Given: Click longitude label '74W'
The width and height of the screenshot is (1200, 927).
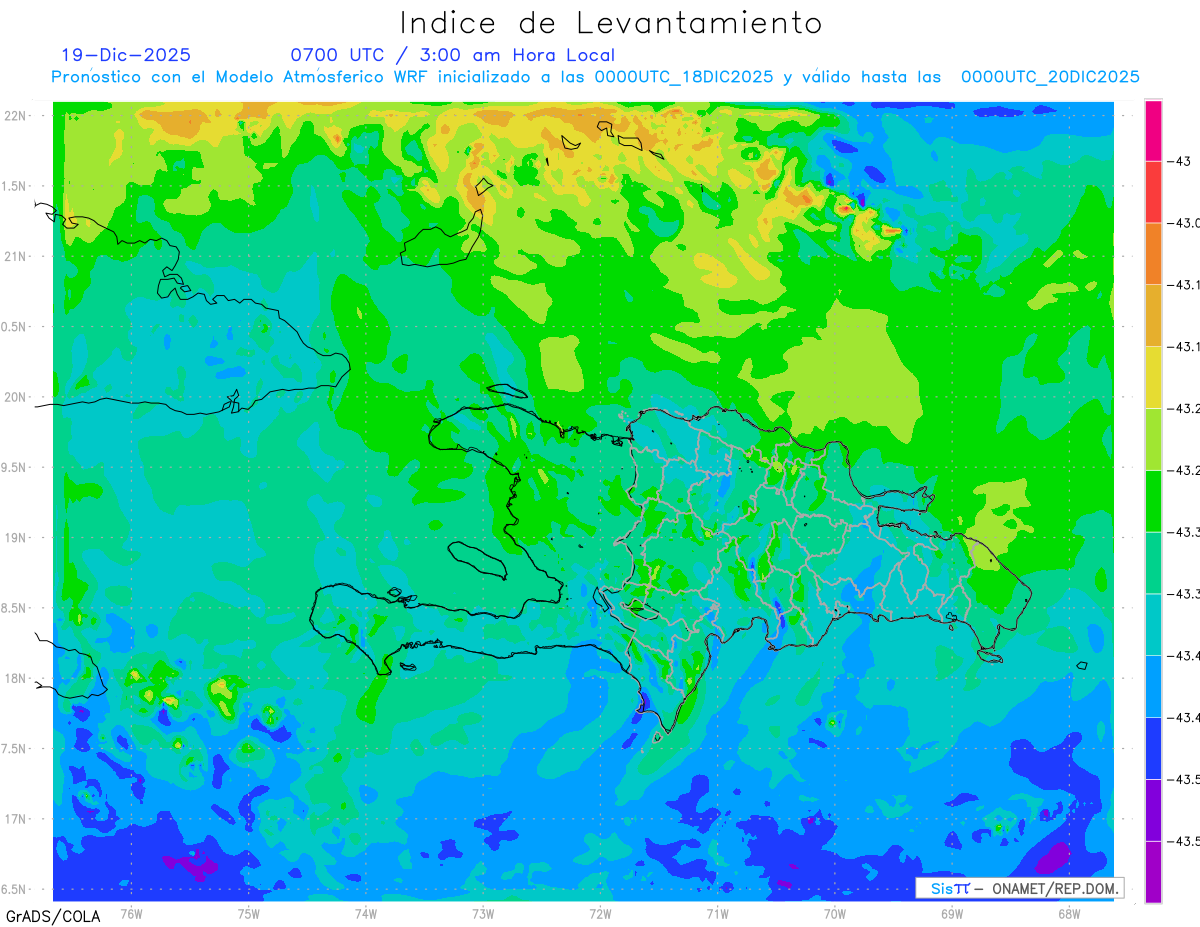Looking at the screenshot, I should click(366, 914).
